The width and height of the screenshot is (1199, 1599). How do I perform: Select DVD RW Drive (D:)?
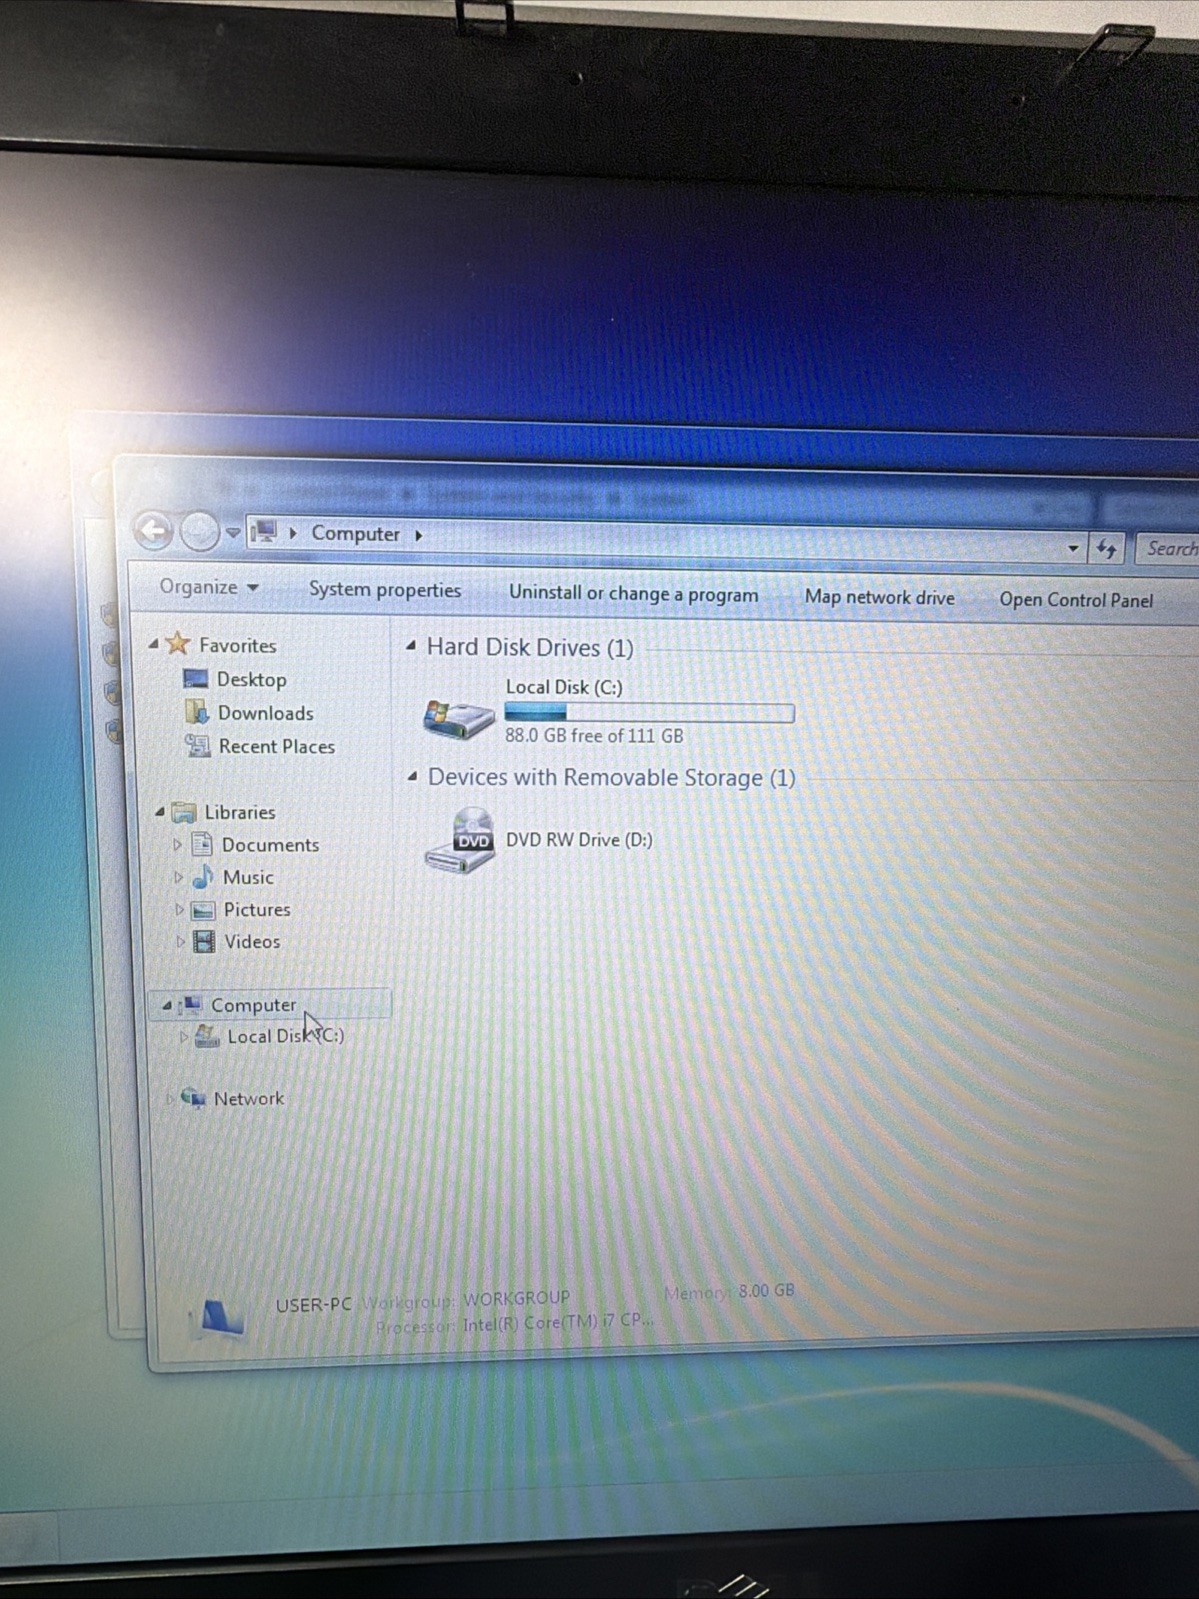point(579,840)
